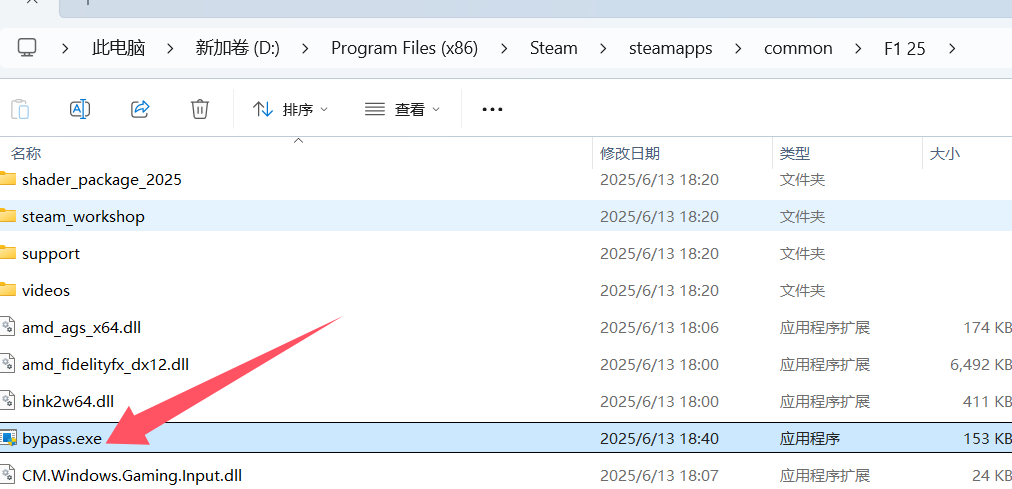This screenshot has height=489, width=1012.
Task: Select CM.Windows.Gaming.Input.dll file
Action: 132,476
